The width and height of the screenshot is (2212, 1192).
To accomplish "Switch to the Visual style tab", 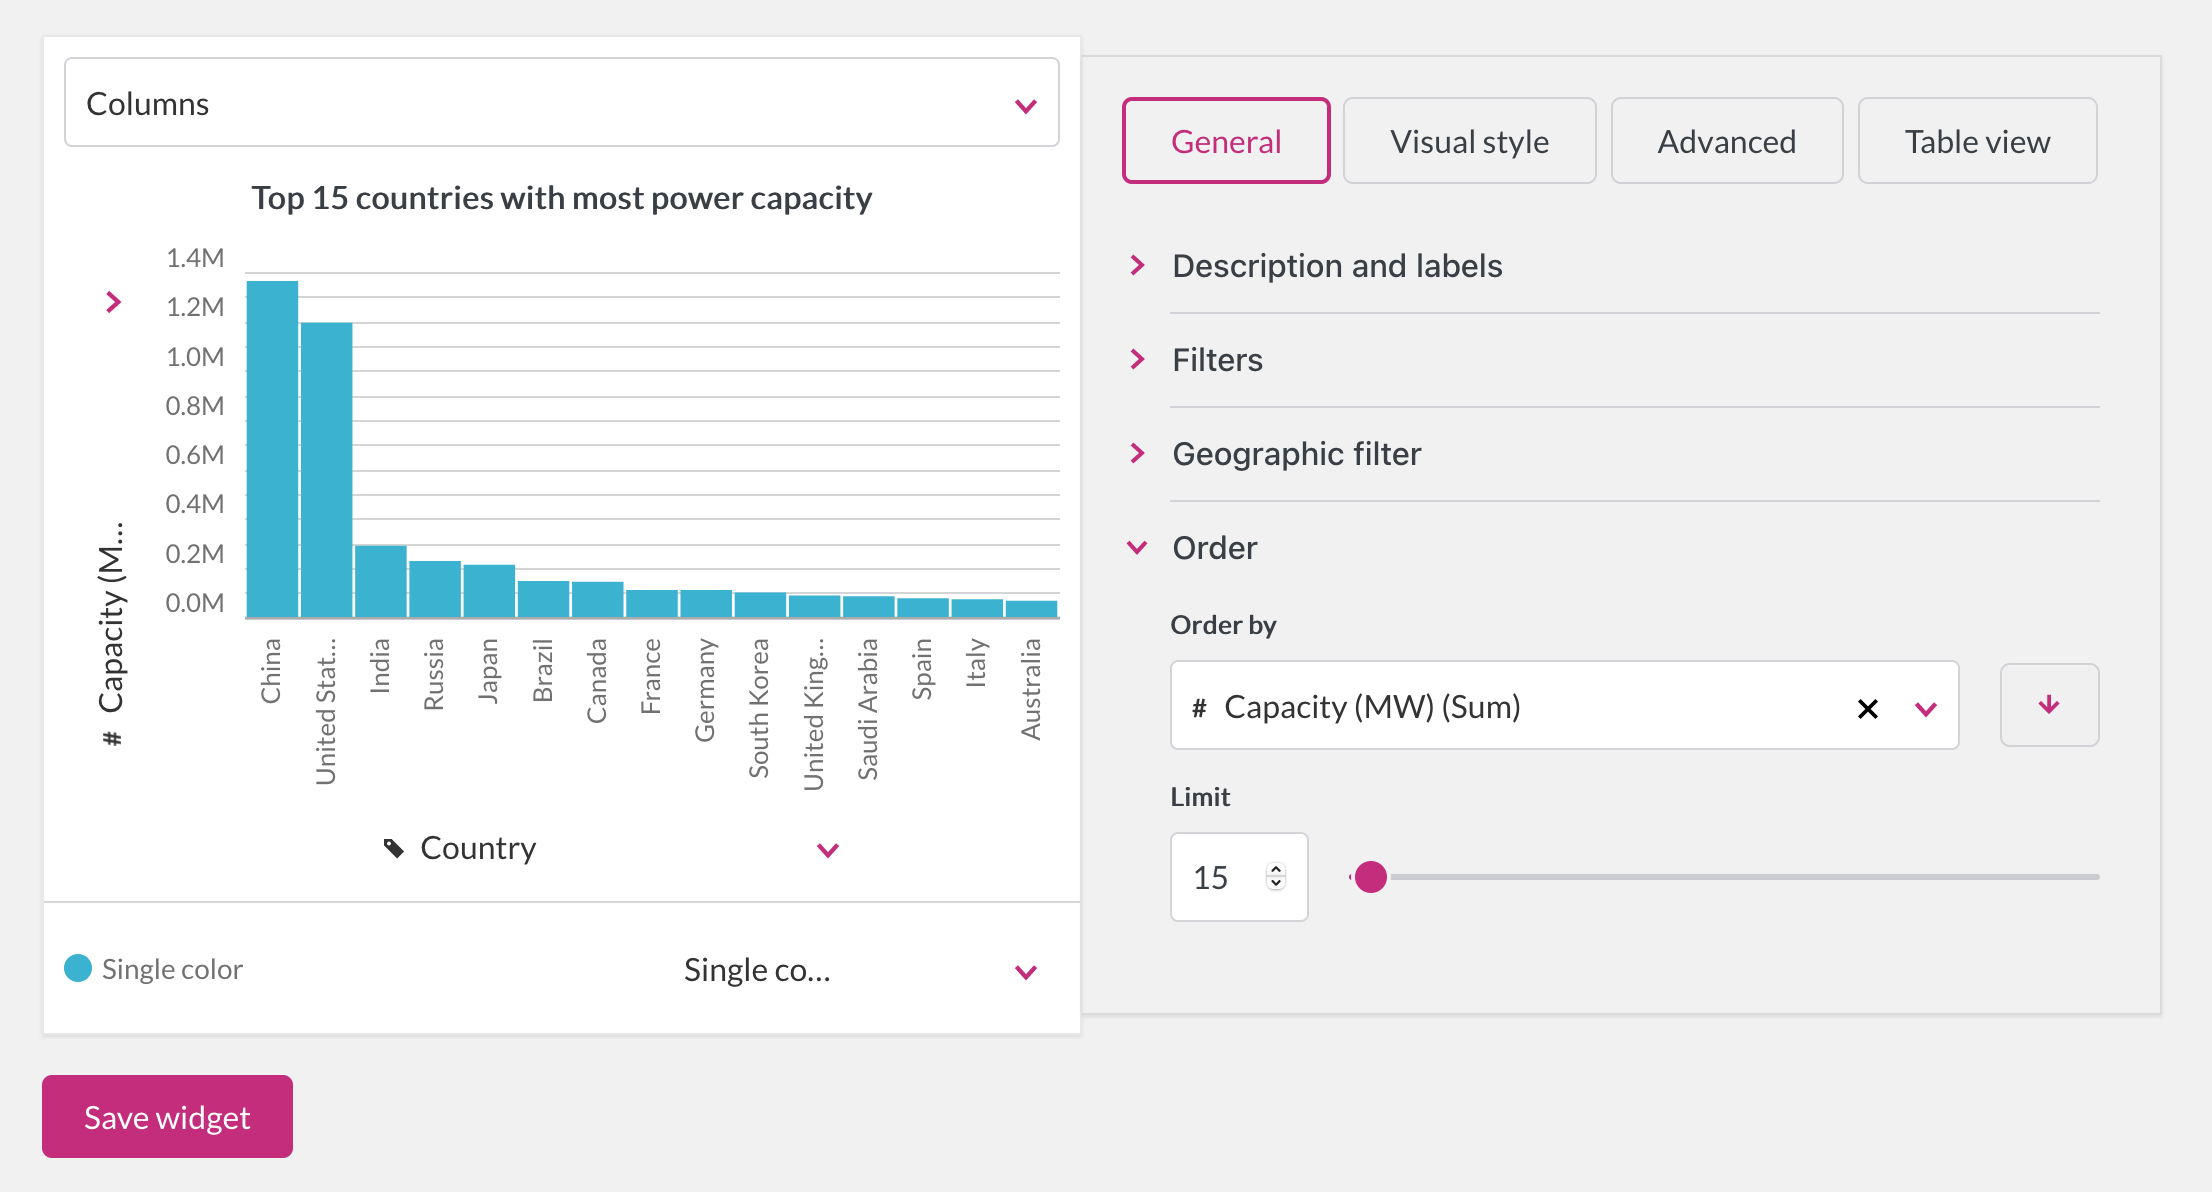I will click(x=1469, y=141).
